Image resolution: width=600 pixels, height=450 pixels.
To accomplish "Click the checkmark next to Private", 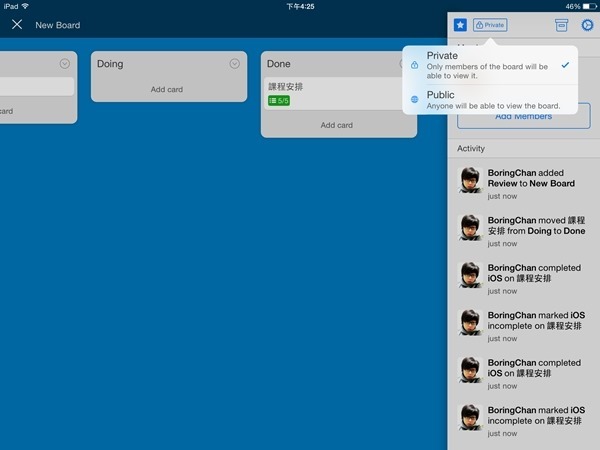I will pyautogui.click(x=565, y=65).
